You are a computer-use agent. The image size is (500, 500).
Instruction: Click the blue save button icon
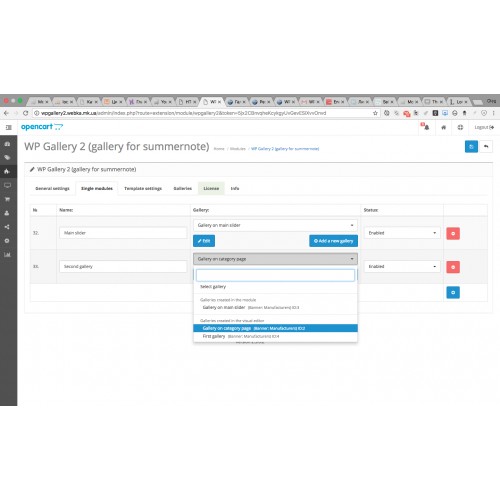pyautogui.click(x=471, y=147)
